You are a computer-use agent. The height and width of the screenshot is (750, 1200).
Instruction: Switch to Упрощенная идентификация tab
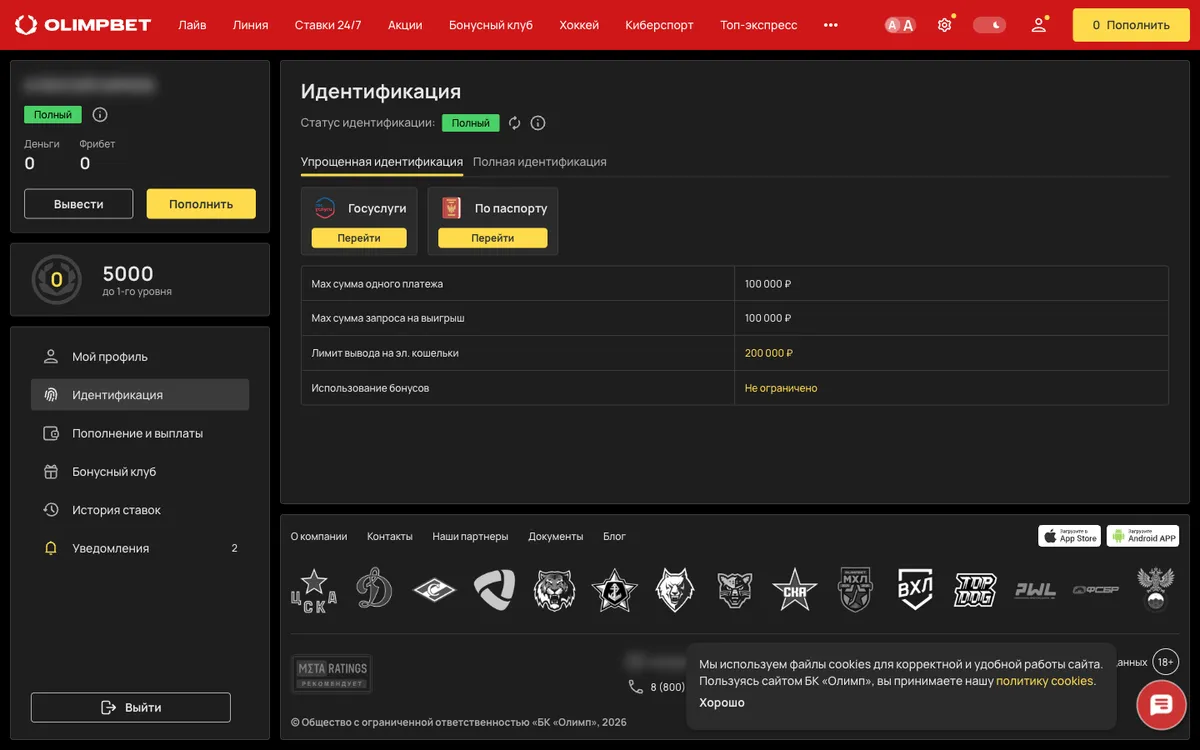382,162
